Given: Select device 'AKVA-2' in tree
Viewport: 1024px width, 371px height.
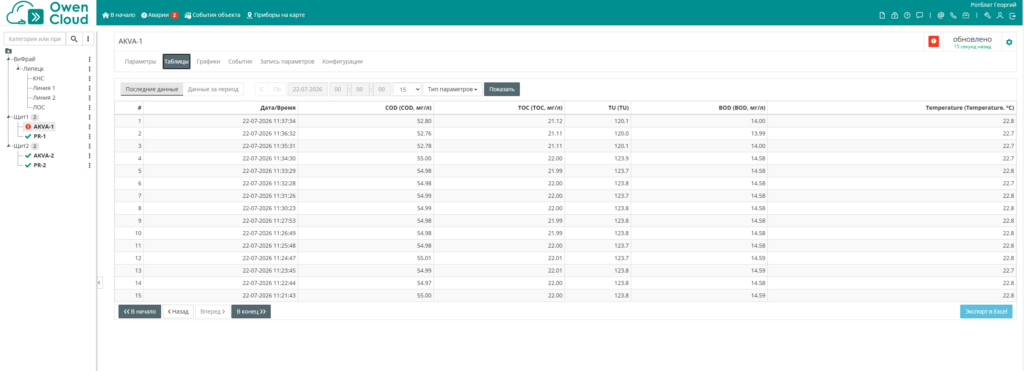Looking at the screenshot, I should (44, 155).
